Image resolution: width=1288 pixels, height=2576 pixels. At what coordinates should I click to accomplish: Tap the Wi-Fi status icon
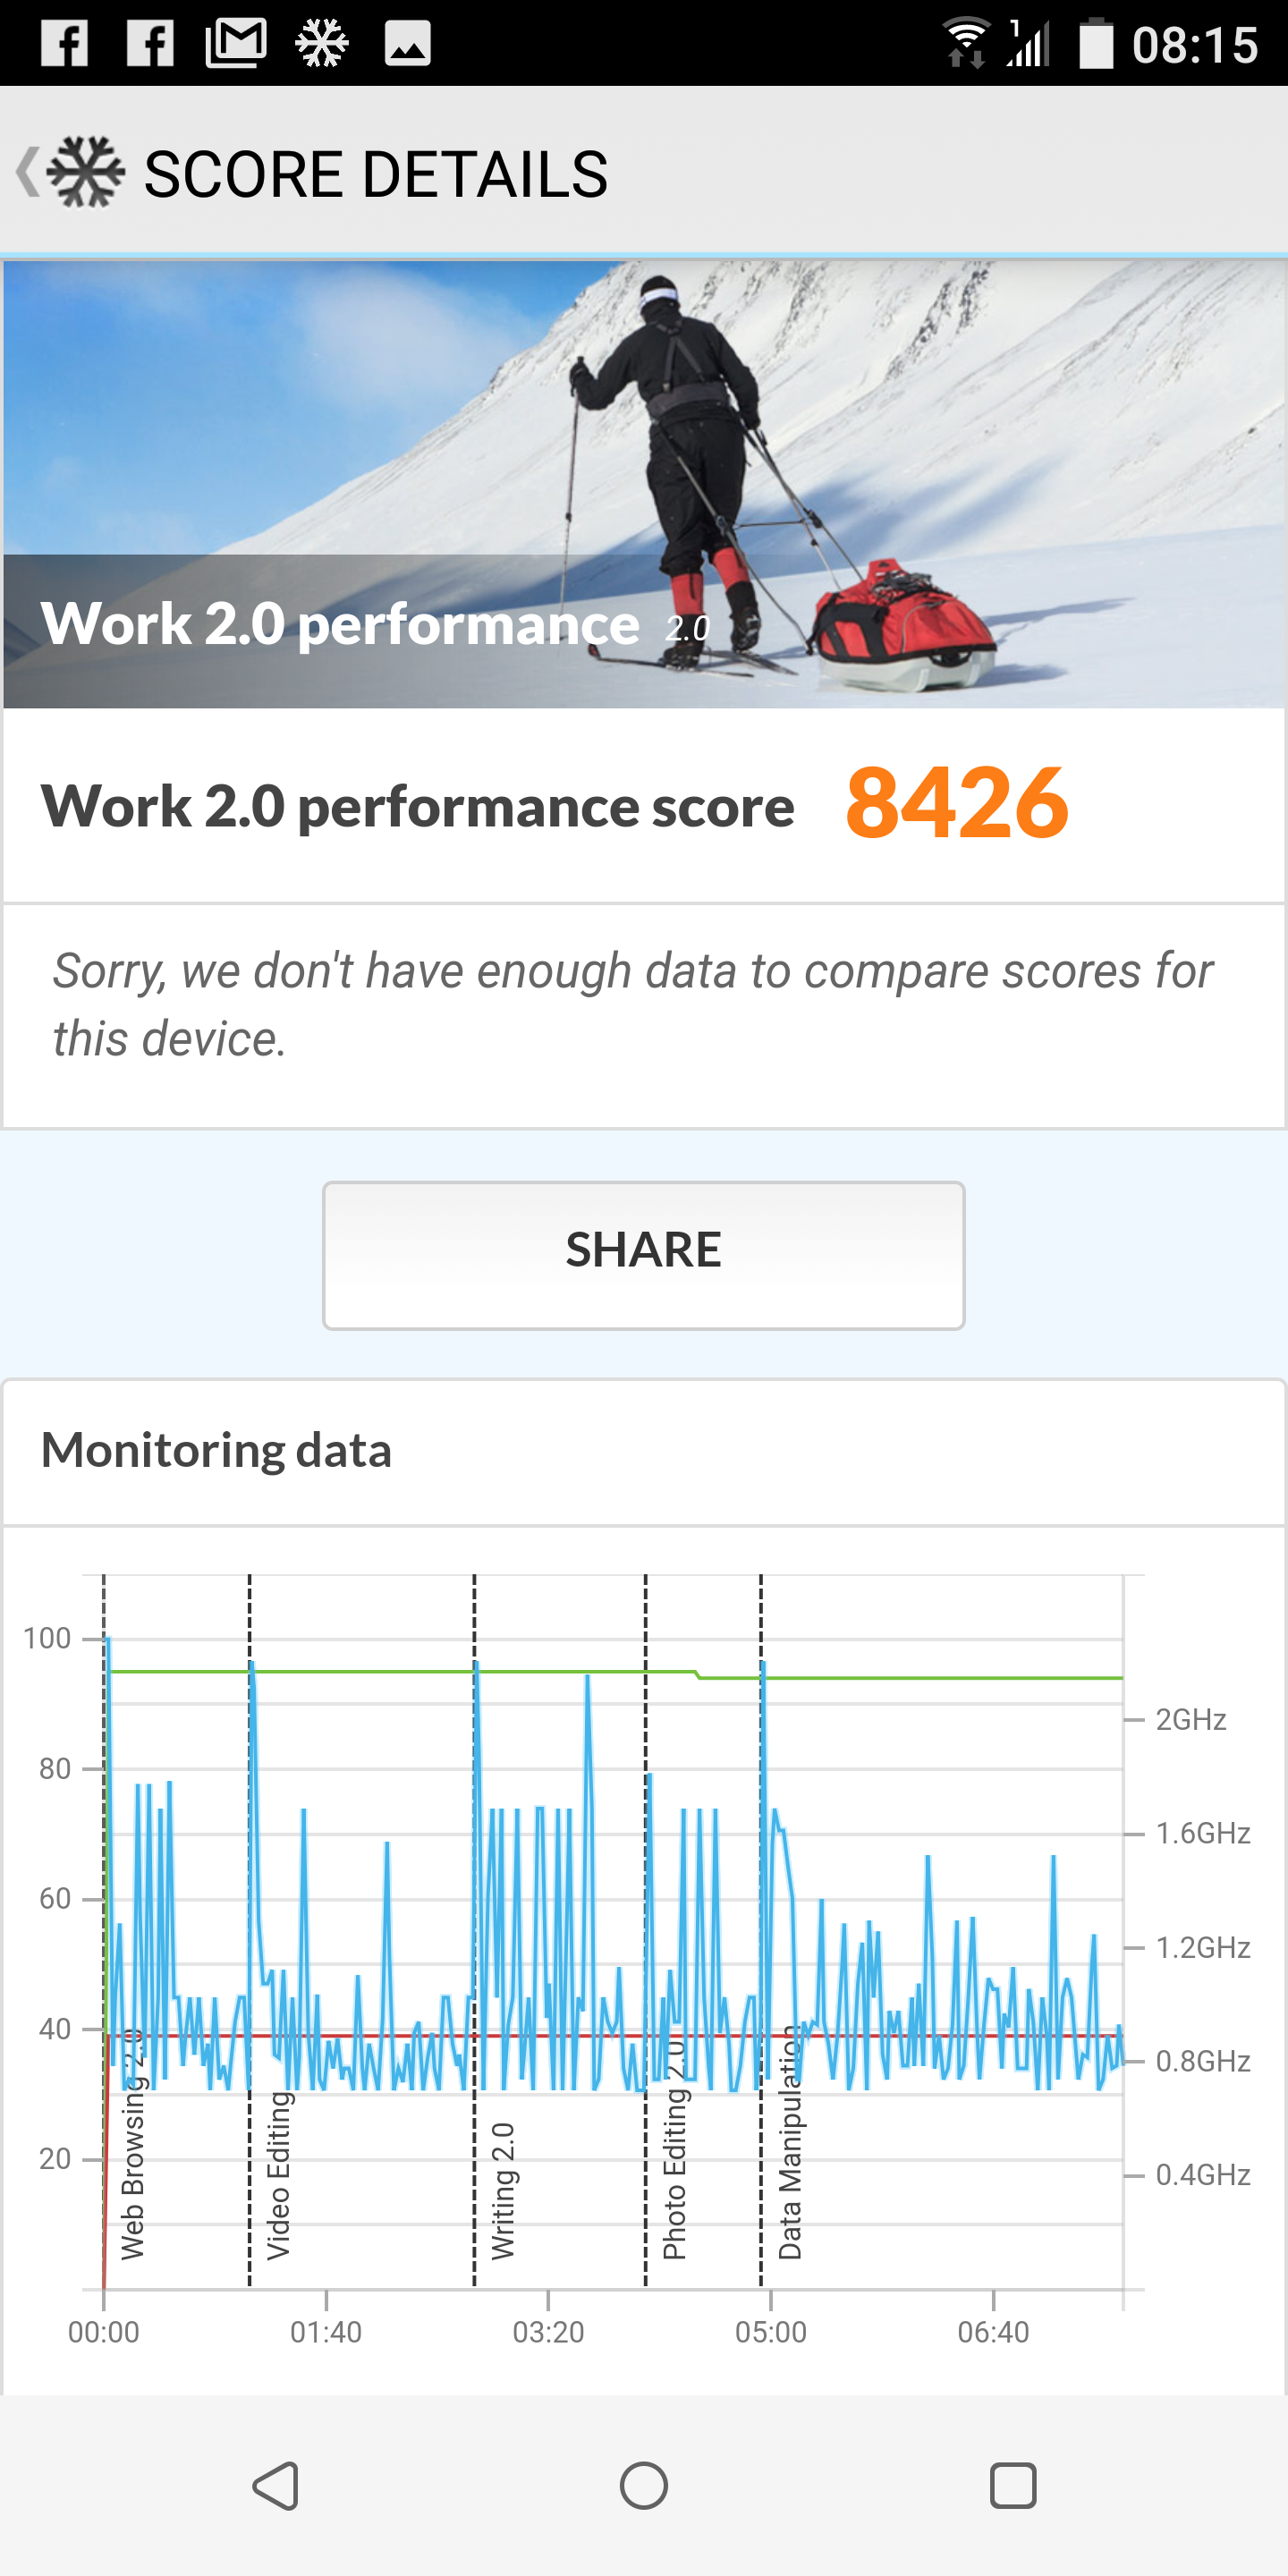point(966,44)
